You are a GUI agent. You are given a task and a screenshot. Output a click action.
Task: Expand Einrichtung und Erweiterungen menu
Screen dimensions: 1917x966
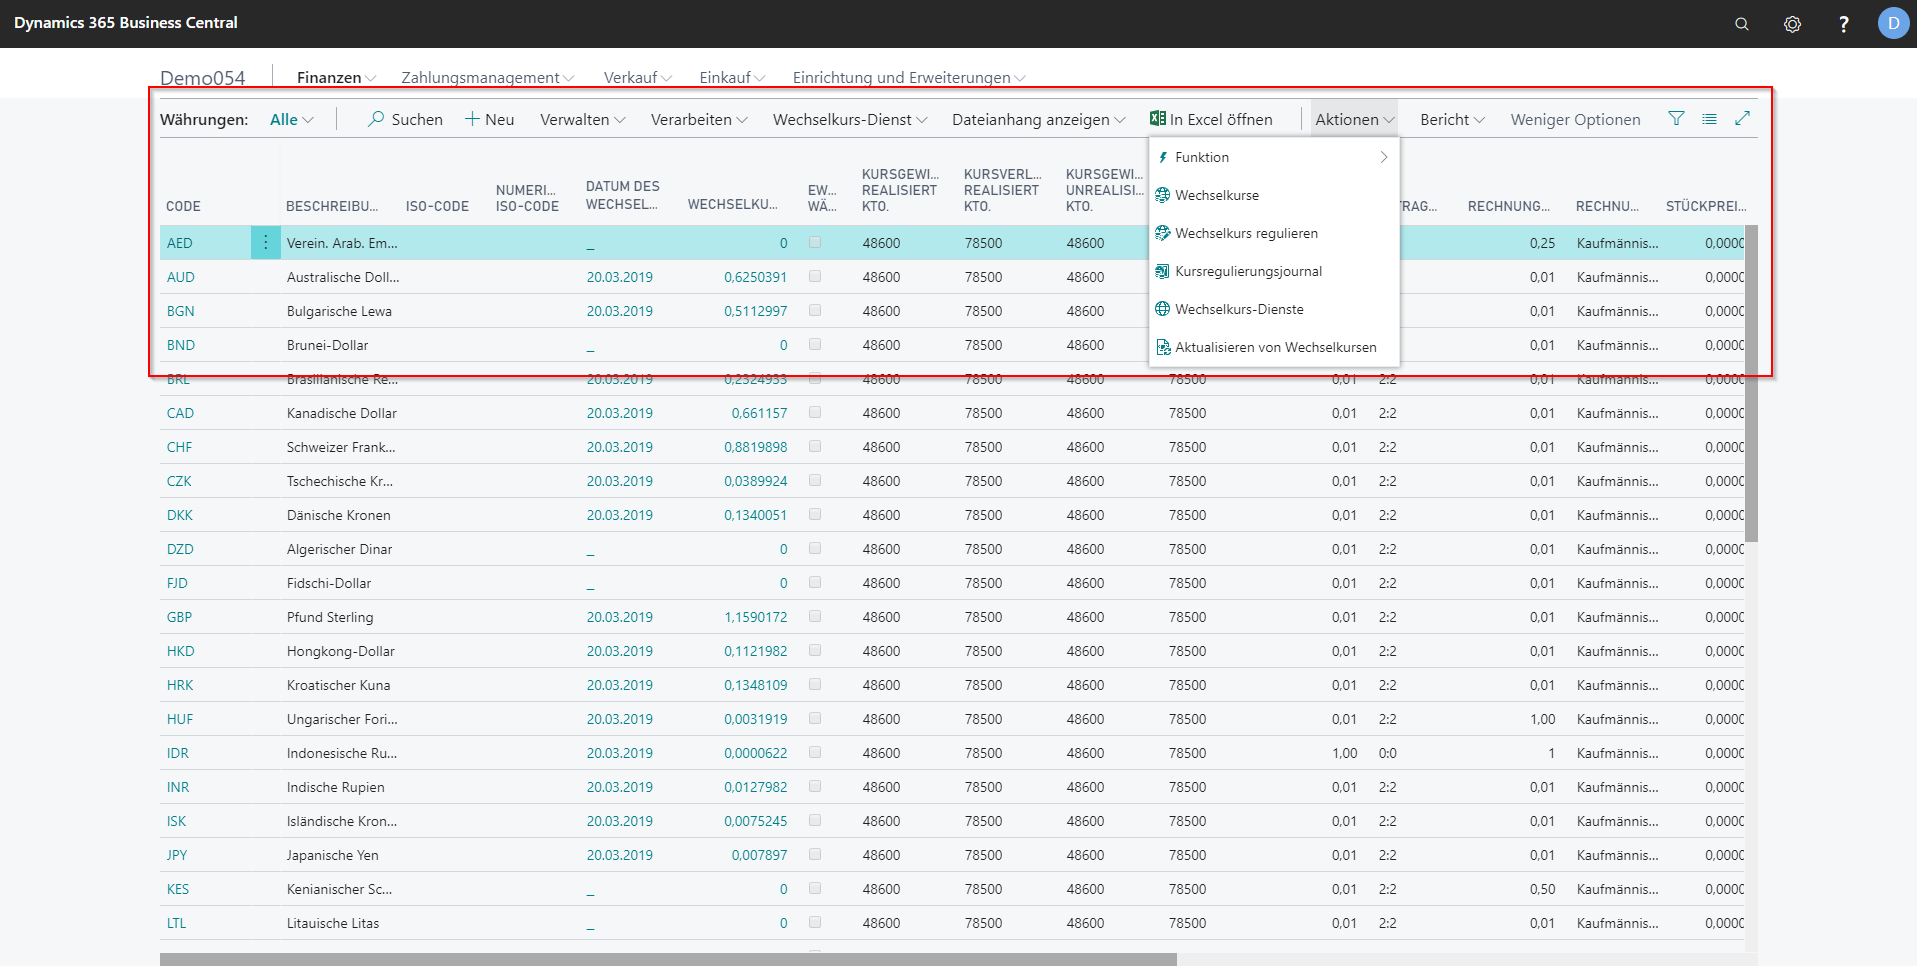coord(909,77)
